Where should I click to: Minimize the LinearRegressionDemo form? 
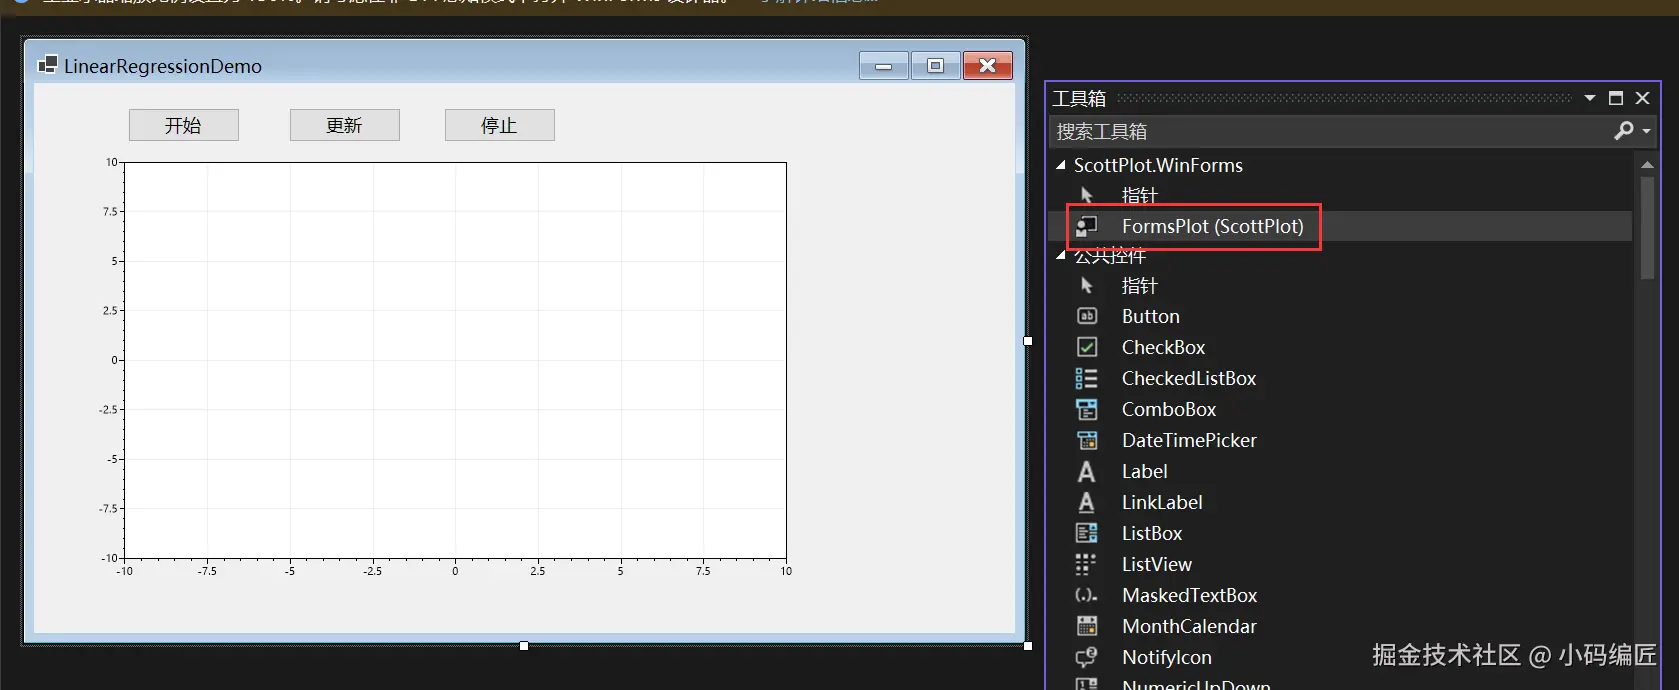coord(884,66)
